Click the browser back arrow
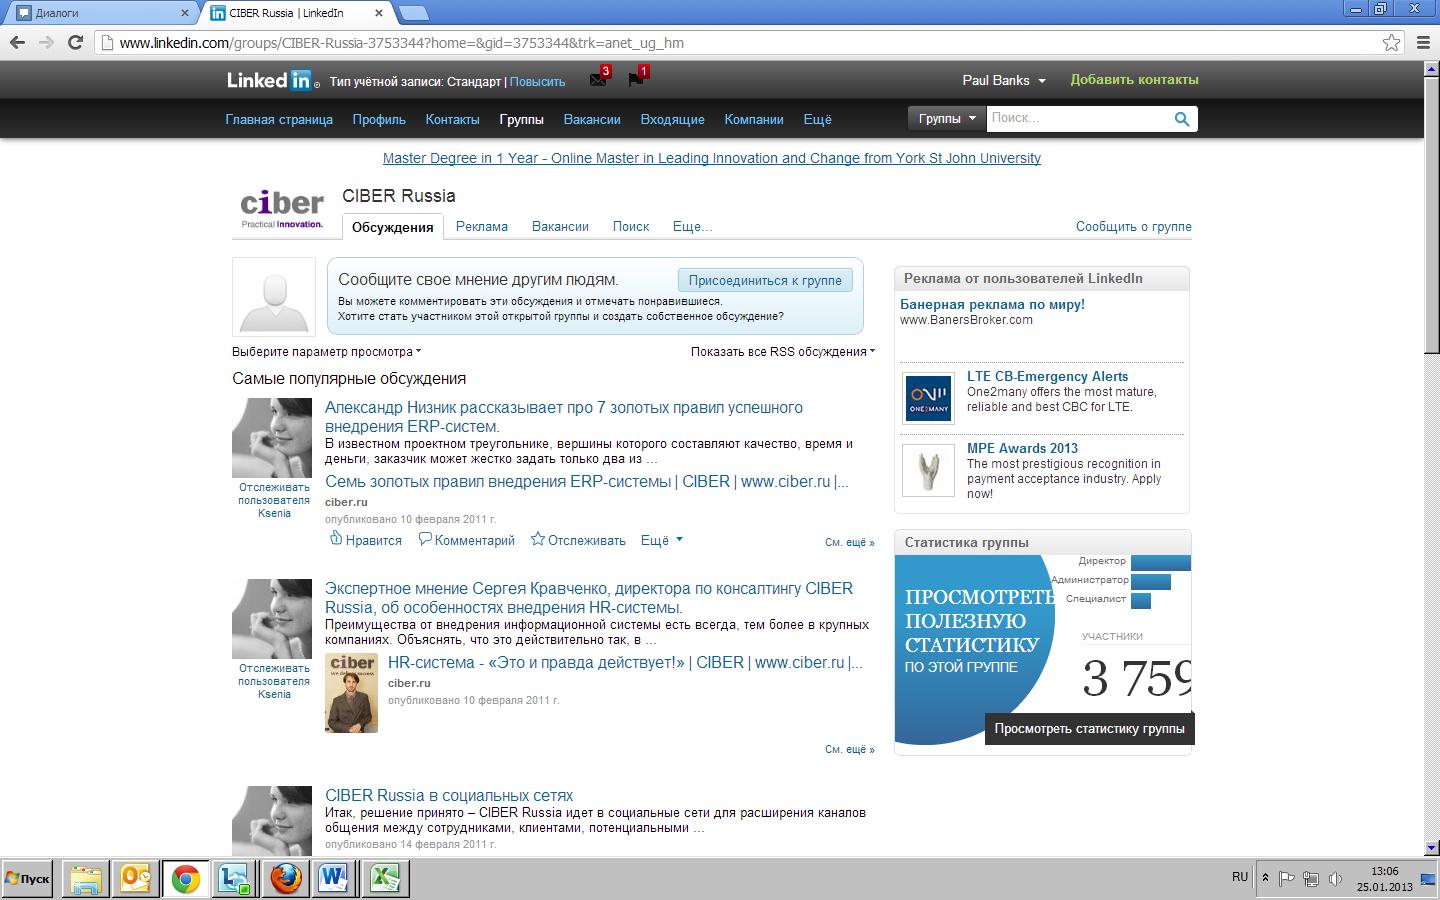Screen dimensions: 1440x900 [x=17, y=42]
